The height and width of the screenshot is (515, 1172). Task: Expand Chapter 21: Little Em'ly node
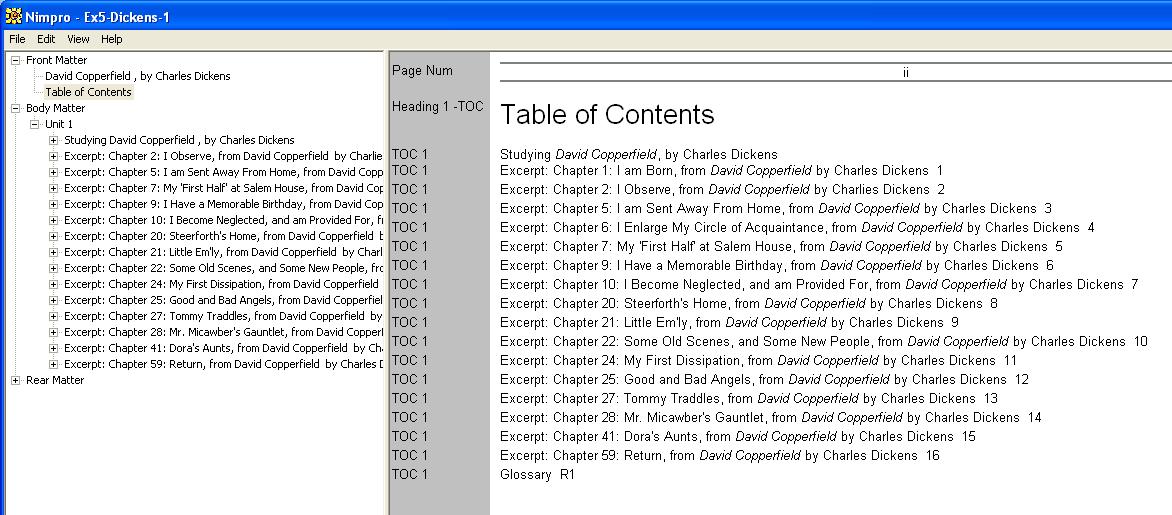[53, 252]
